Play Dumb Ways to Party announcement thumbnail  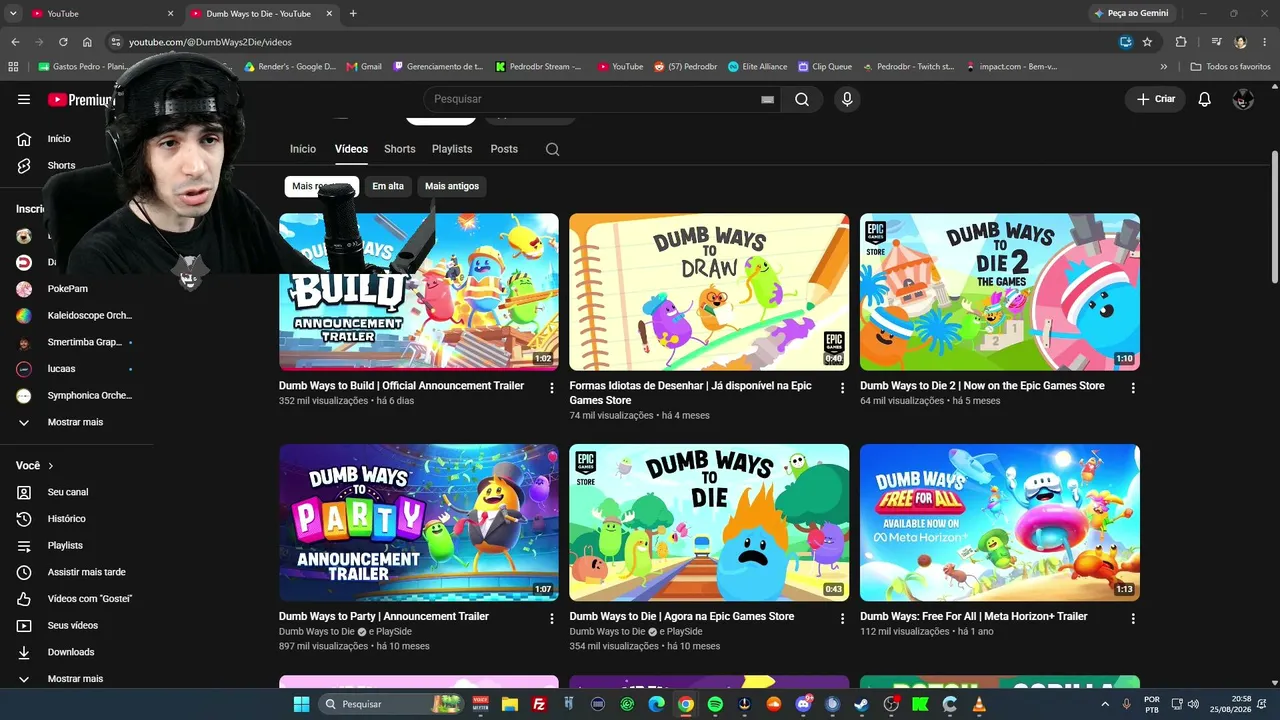[419, 523]
